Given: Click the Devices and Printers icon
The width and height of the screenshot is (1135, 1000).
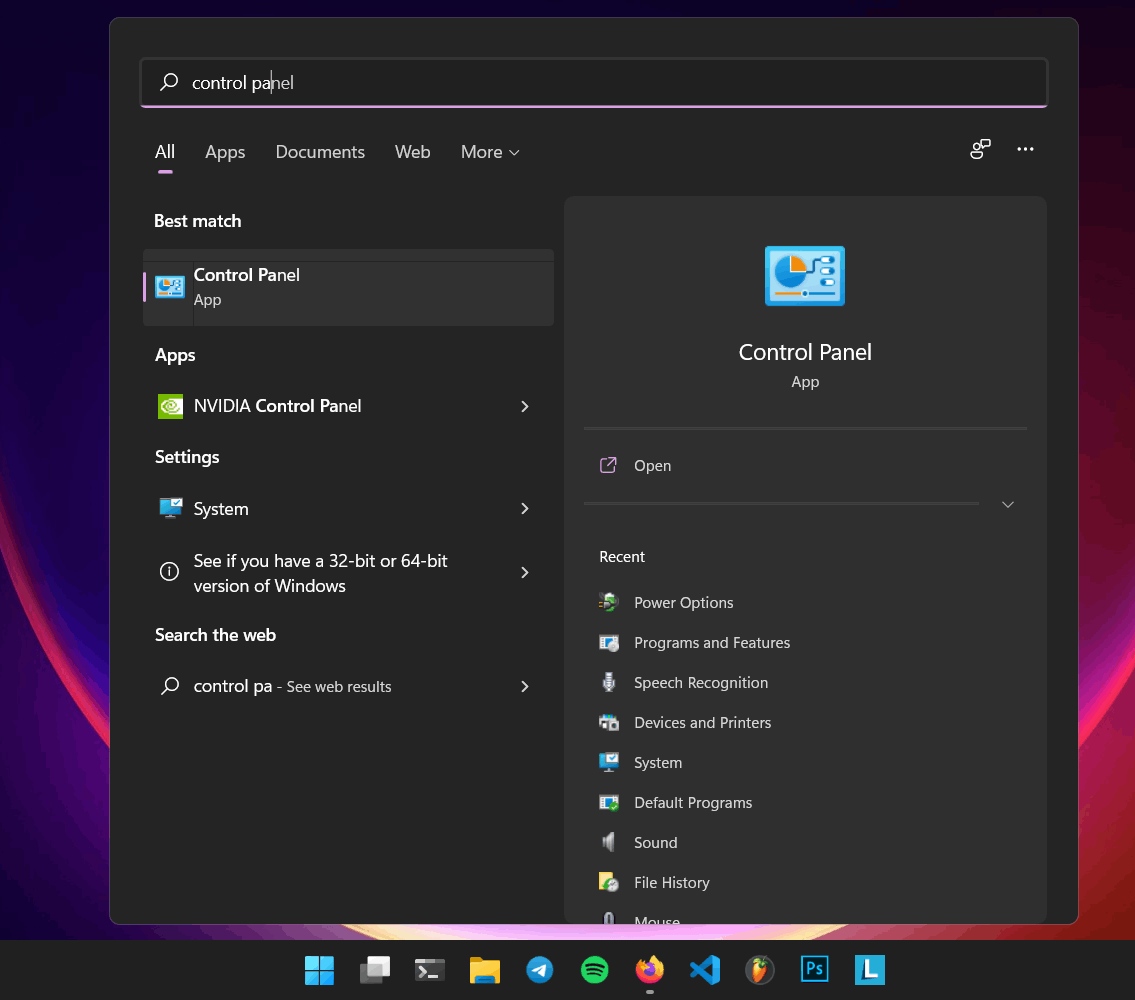Looking at the screenshot, I should point(609,723).
